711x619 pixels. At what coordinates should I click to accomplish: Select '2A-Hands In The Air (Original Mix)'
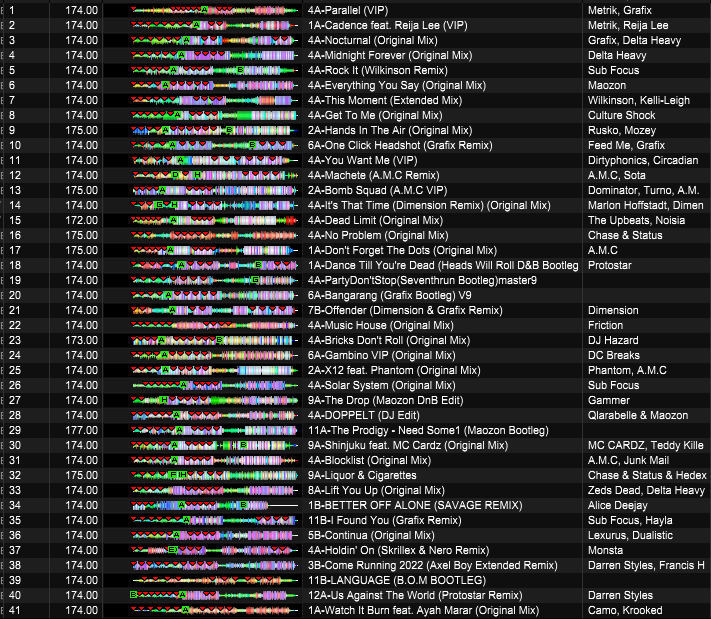pyautogui.click(x=390, y=130)
